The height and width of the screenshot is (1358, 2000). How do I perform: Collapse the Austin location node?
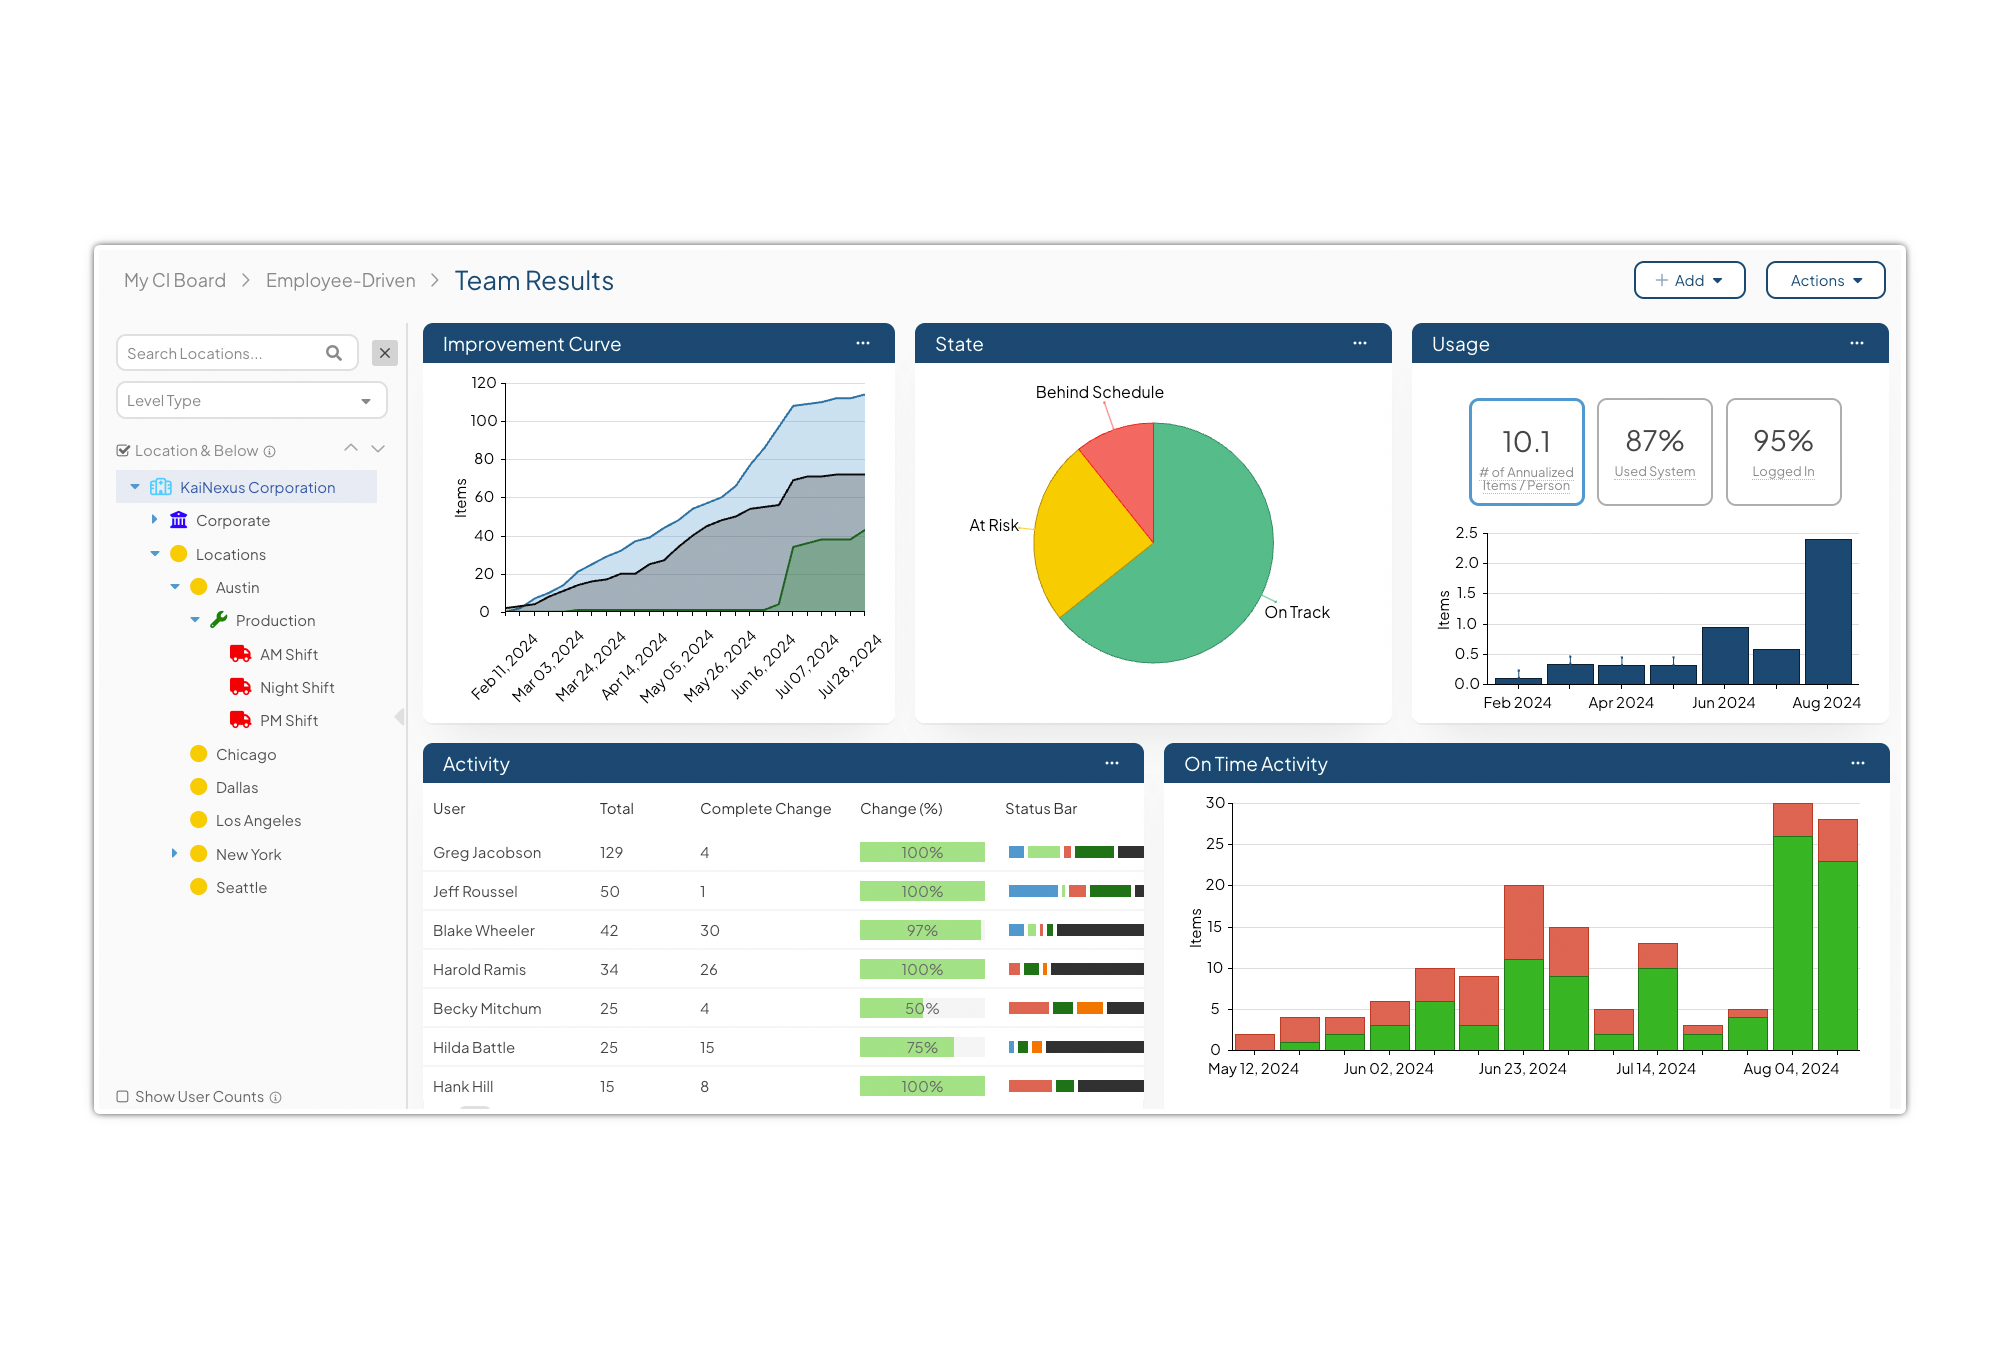tap(175, 587)
